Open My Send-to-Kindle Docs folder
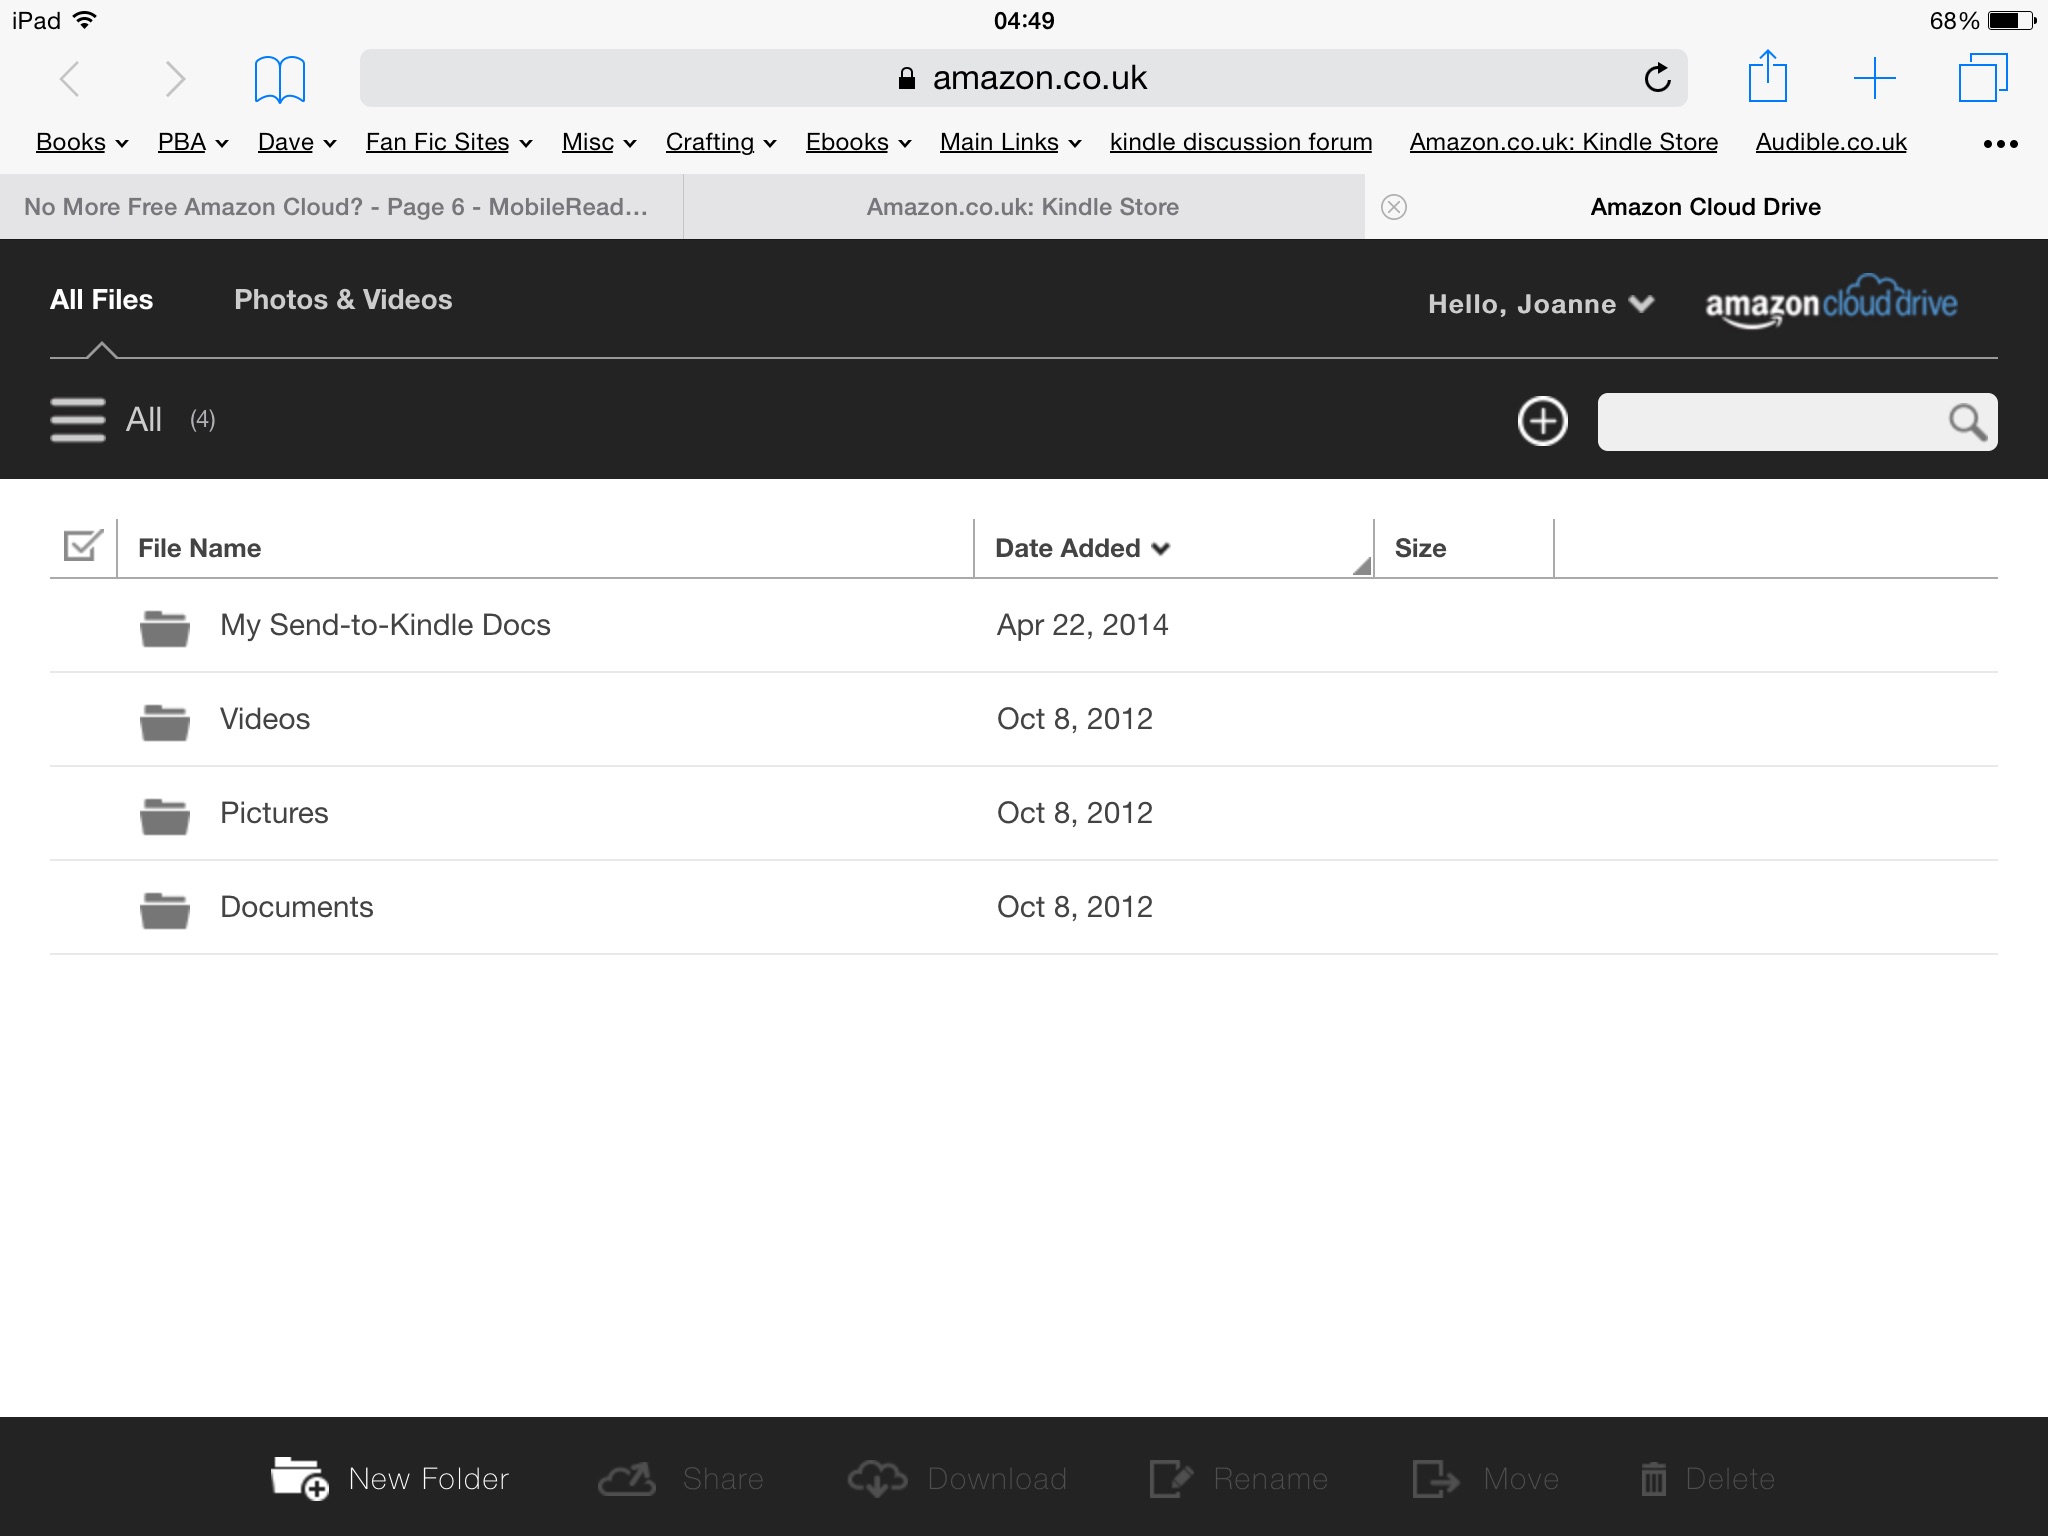2048x1536 pixels. [x=385, y=625]
